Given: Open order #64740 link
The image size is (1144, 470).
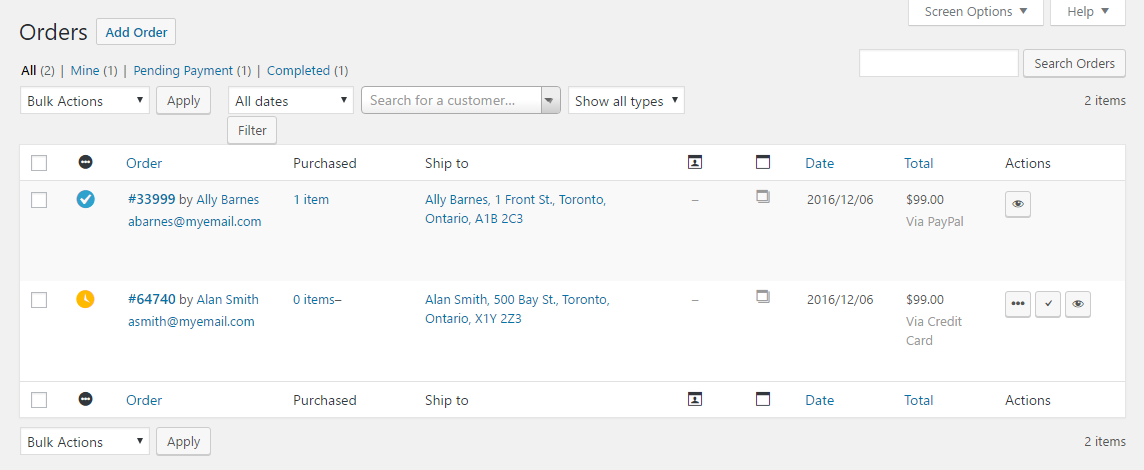Looking at the screenshot, I should [x=152, y=299].
